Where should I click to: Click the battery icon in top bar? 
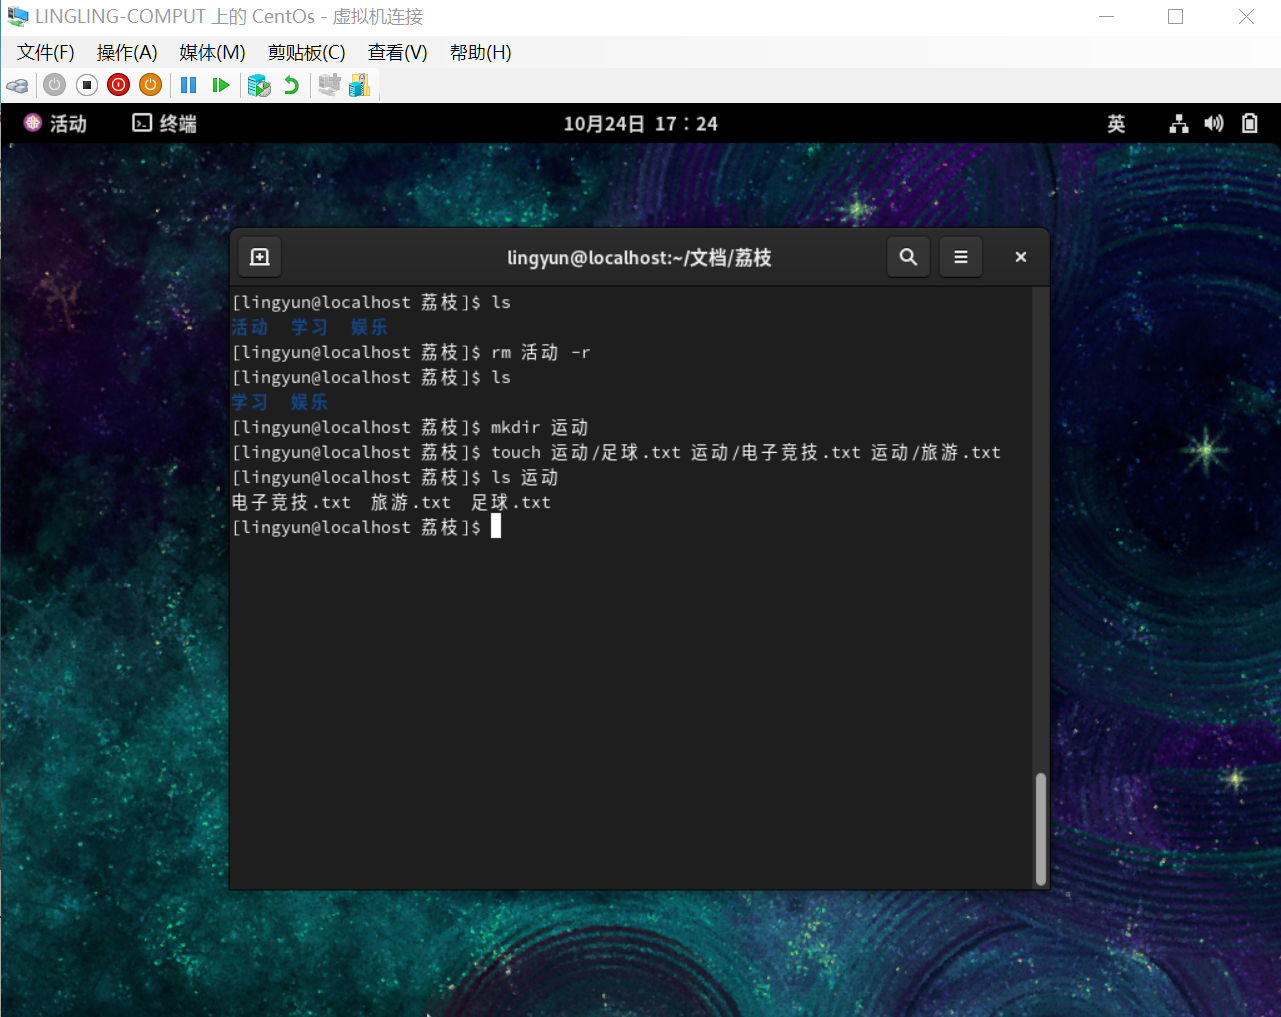[1250, 124]
